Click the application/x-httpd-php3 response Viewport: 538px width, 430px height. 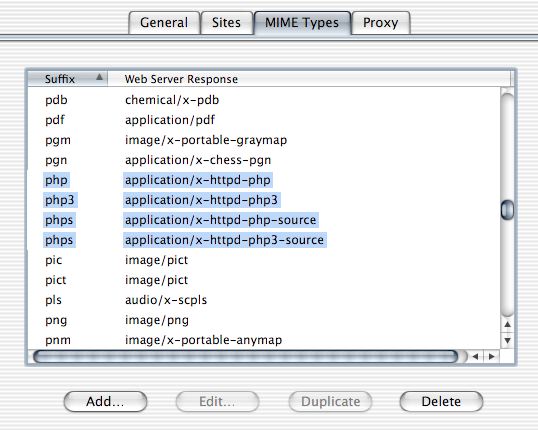202,200
